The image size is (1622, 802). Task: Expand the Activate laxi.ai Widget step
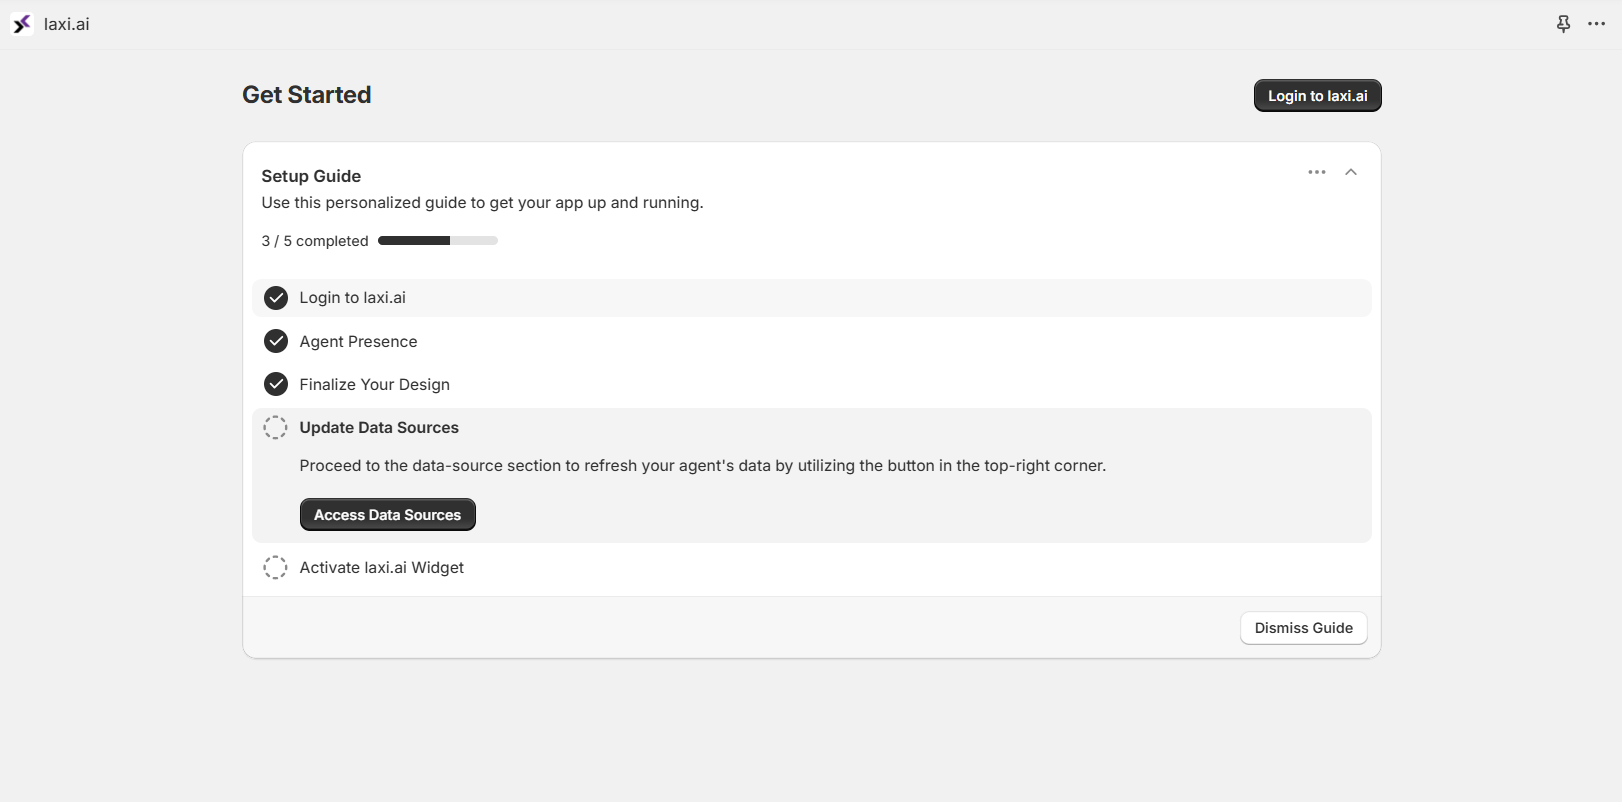[x=381, y=567]
